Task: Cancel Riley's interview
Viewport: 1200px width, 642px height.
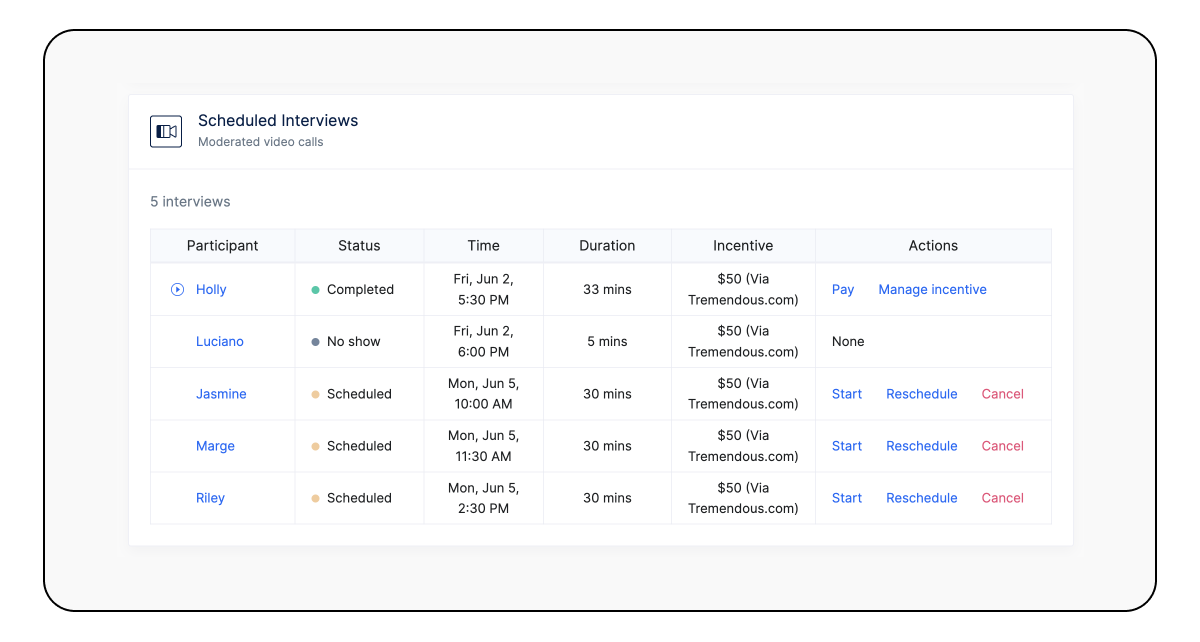Action: (1003, 498)
